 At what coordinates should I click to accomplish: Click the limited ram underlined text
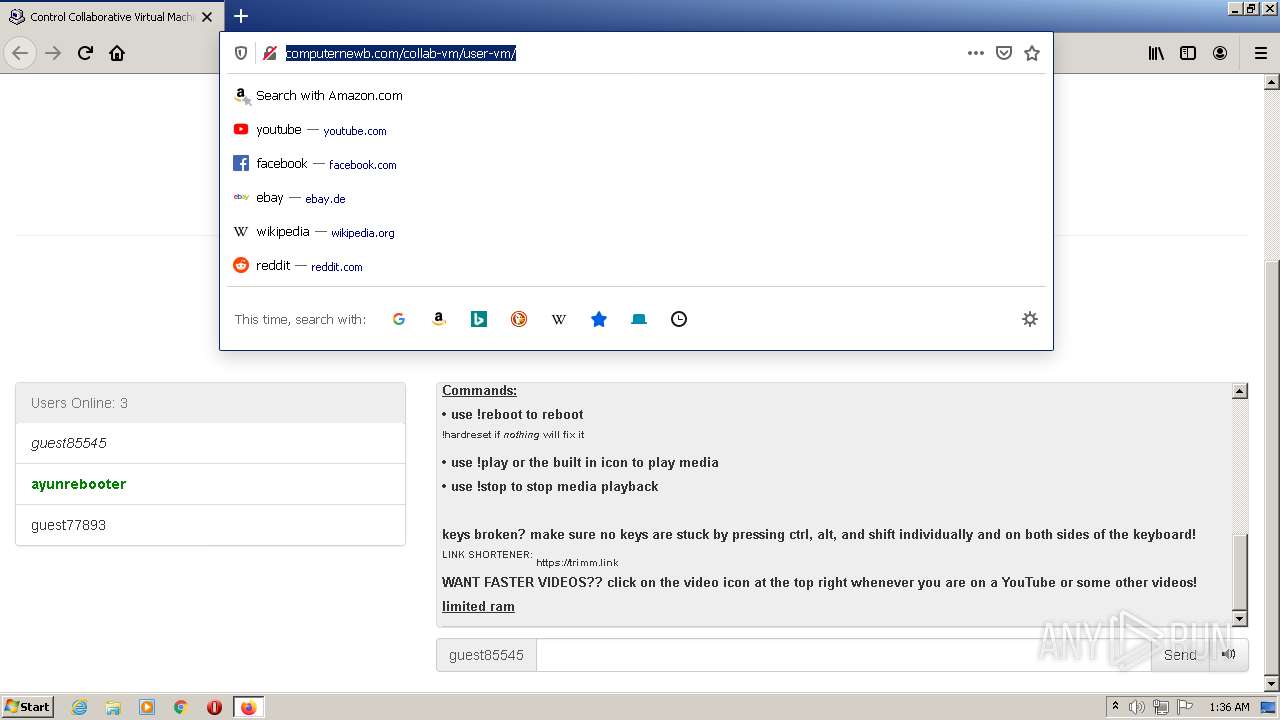[478, 606]
